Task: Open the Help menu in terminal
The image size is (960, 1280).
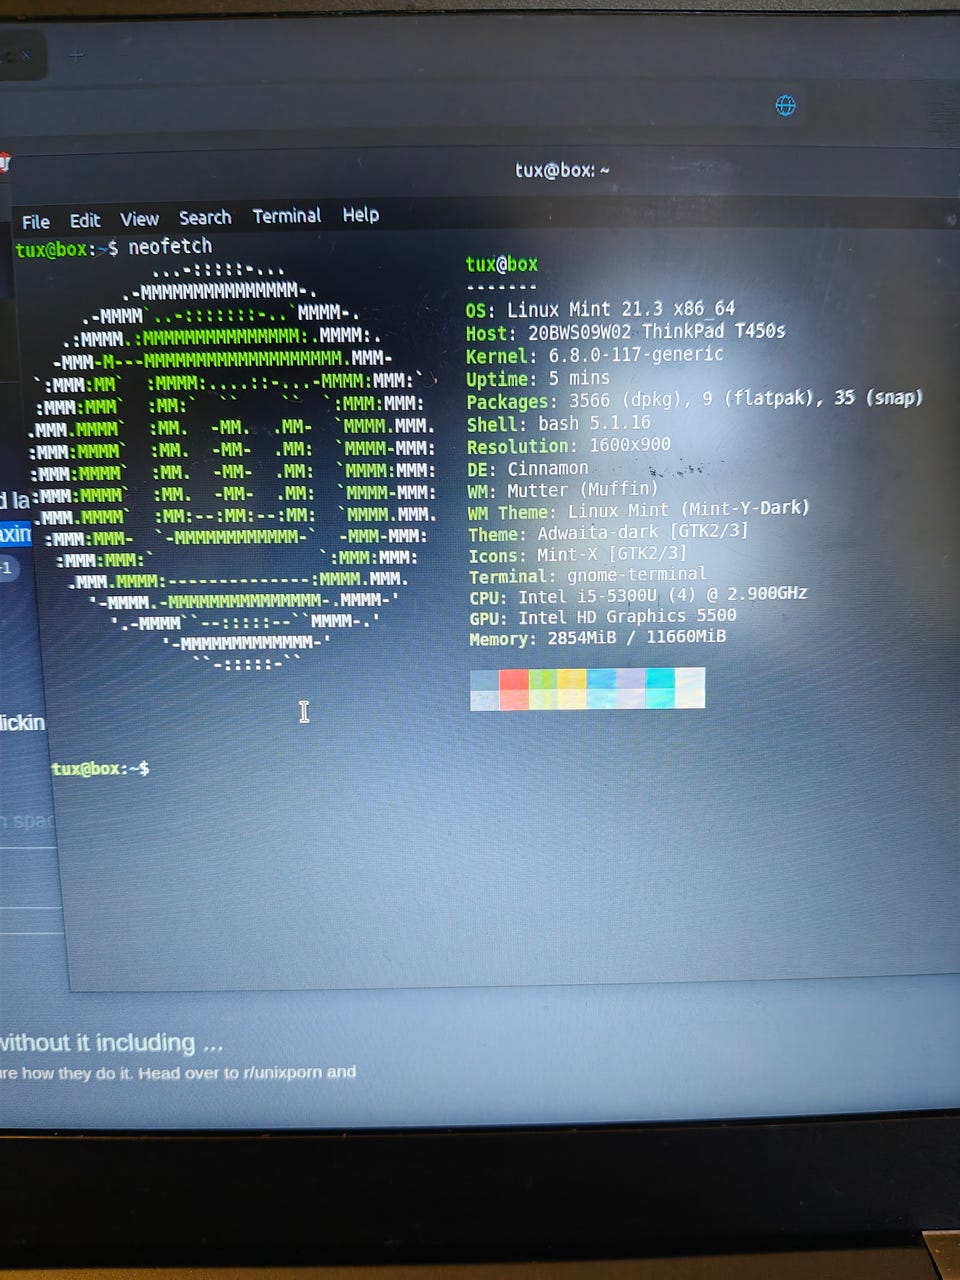Action: (x=361, y=215)
